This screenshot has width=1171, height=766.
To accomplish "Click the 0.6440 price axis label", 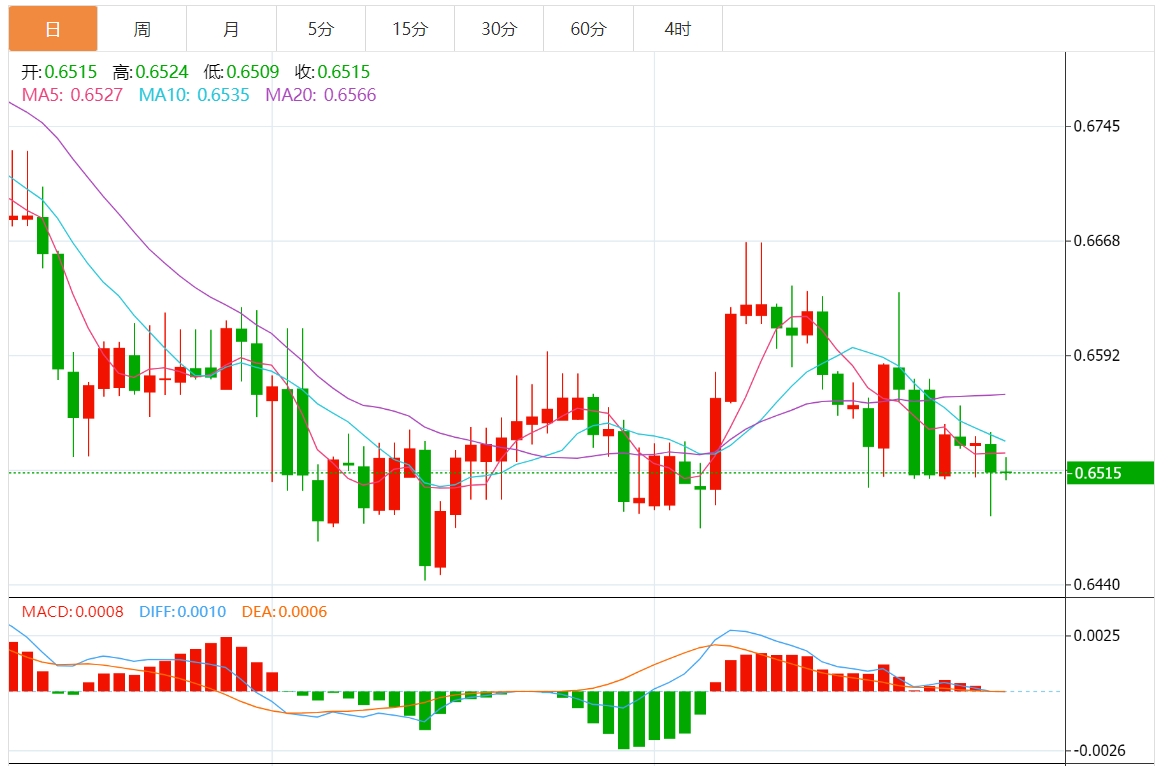I will (1096, 585).
